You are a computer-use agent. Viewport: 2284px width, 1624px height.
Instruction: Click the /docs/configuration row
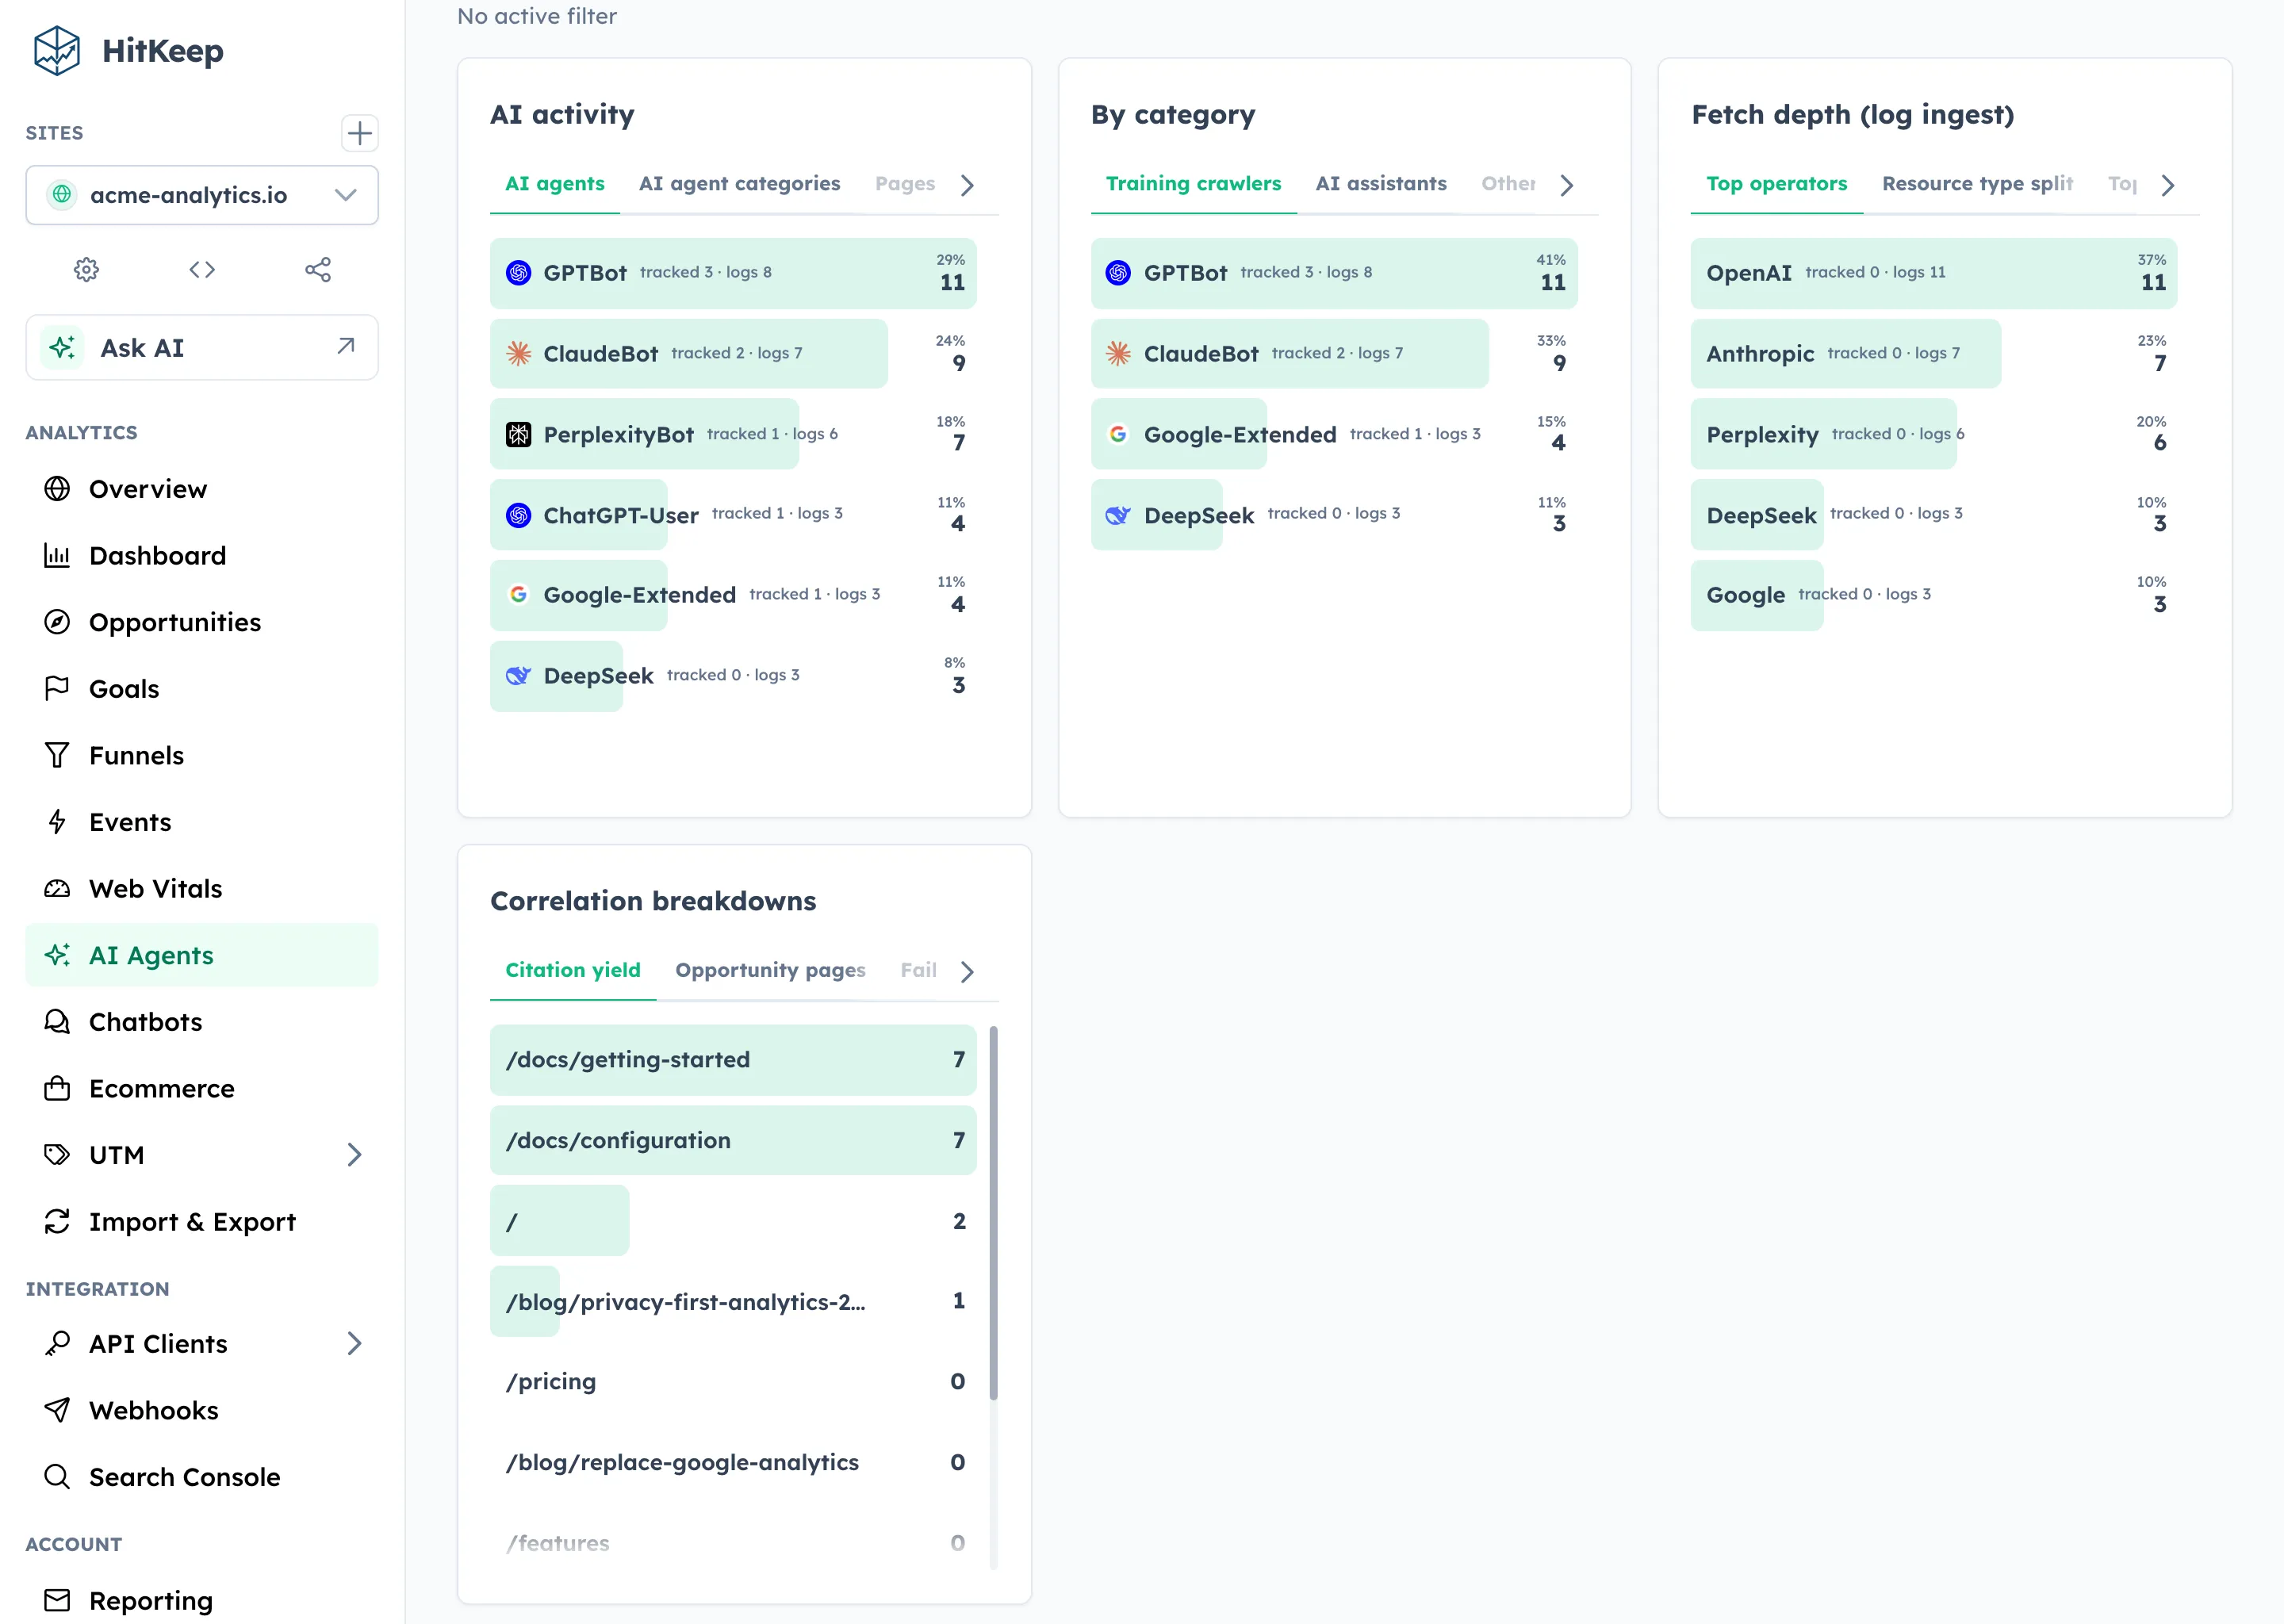[733, 1140]
